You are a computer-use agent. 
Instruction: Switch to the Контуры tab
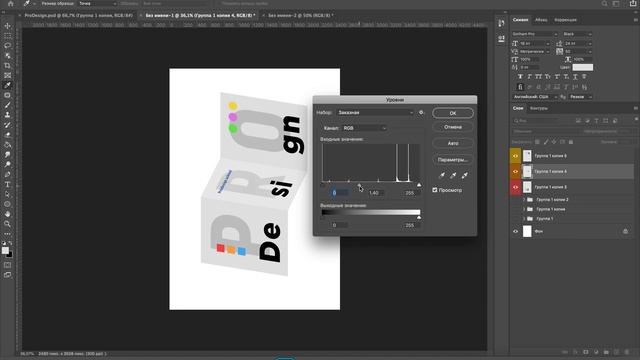click(538, 108)
